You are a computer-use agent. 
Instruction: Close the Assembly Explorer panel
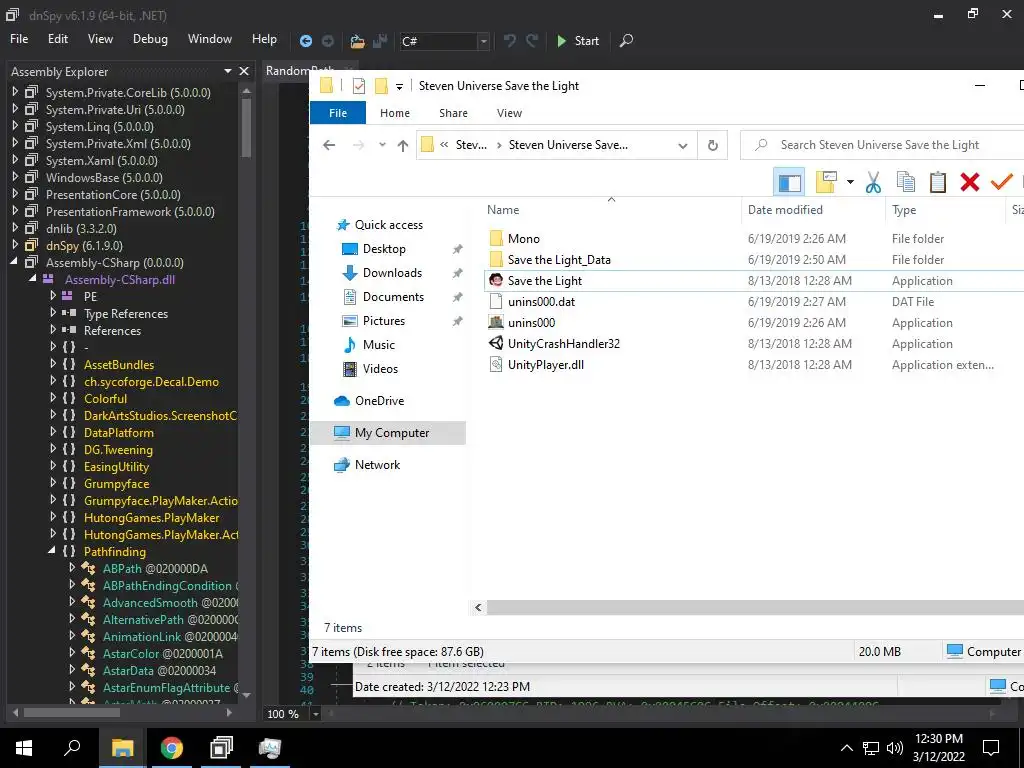(244, 71)
